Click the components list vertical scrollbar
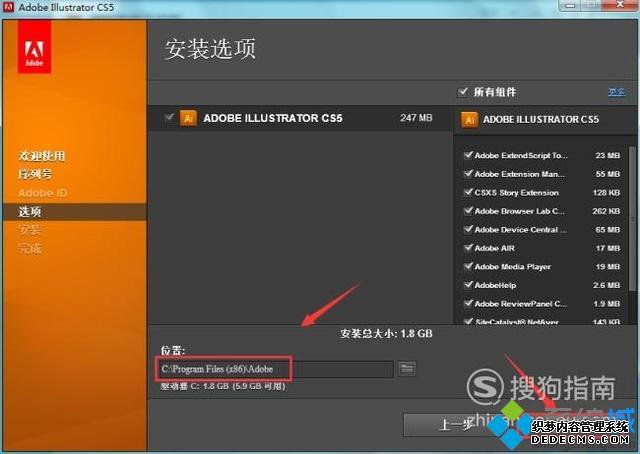640x454 pixels. (x=633, y=218)
